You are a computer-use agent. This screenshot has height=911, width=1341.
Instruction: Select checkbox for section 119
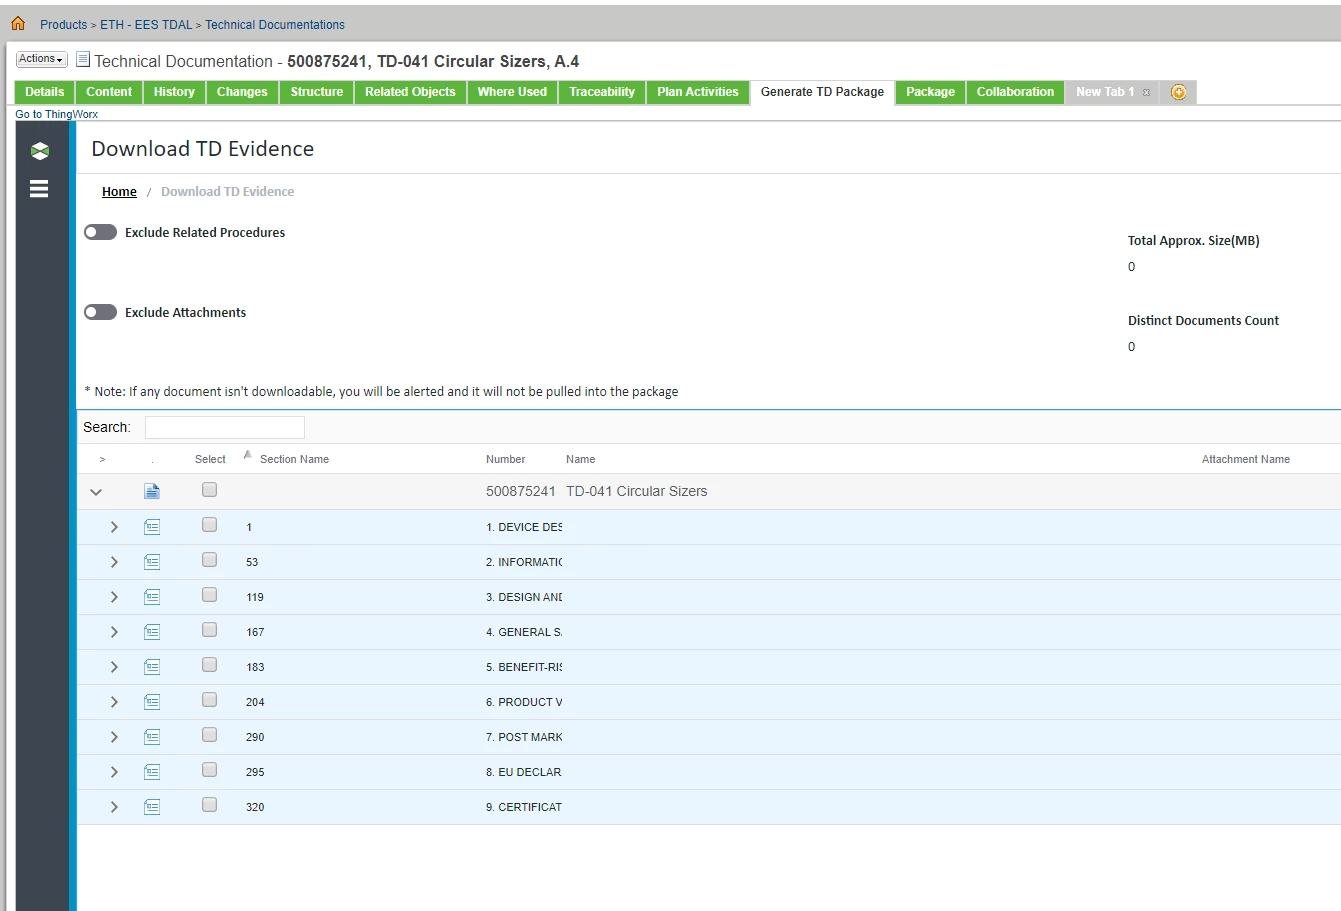[x=209, y=595]
